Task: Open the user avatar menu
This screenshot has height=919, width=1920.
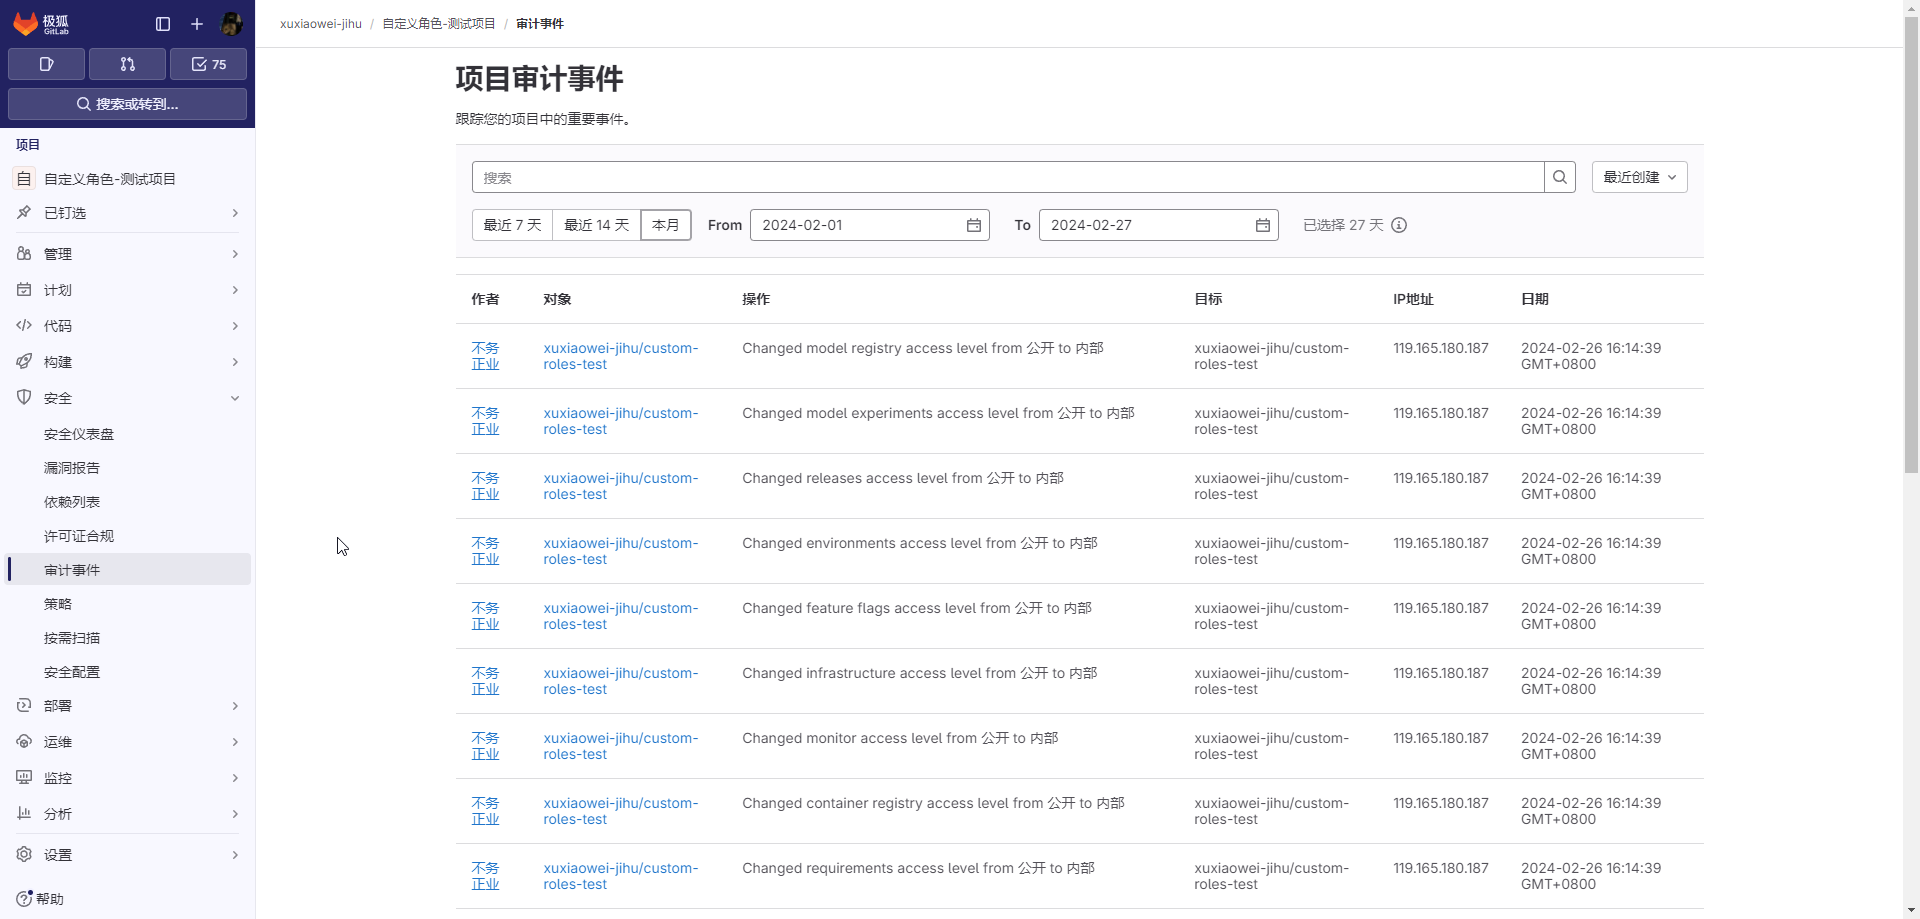Action: coord(231,24)
